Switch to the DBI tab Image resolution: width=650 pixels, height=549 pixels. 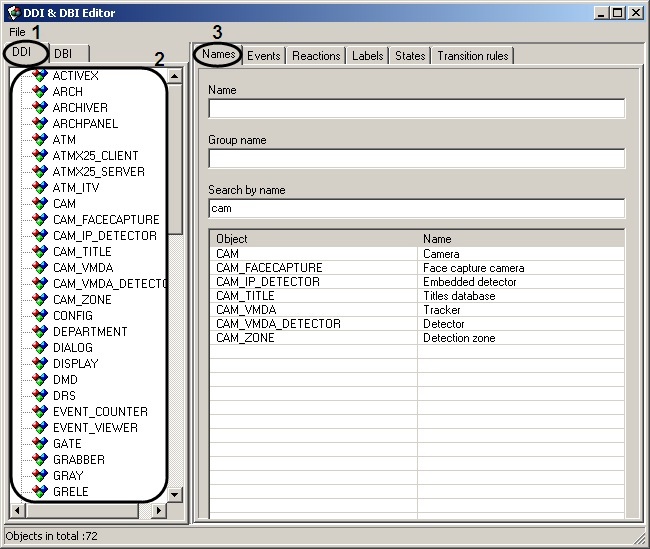click(x=63, y=54)
